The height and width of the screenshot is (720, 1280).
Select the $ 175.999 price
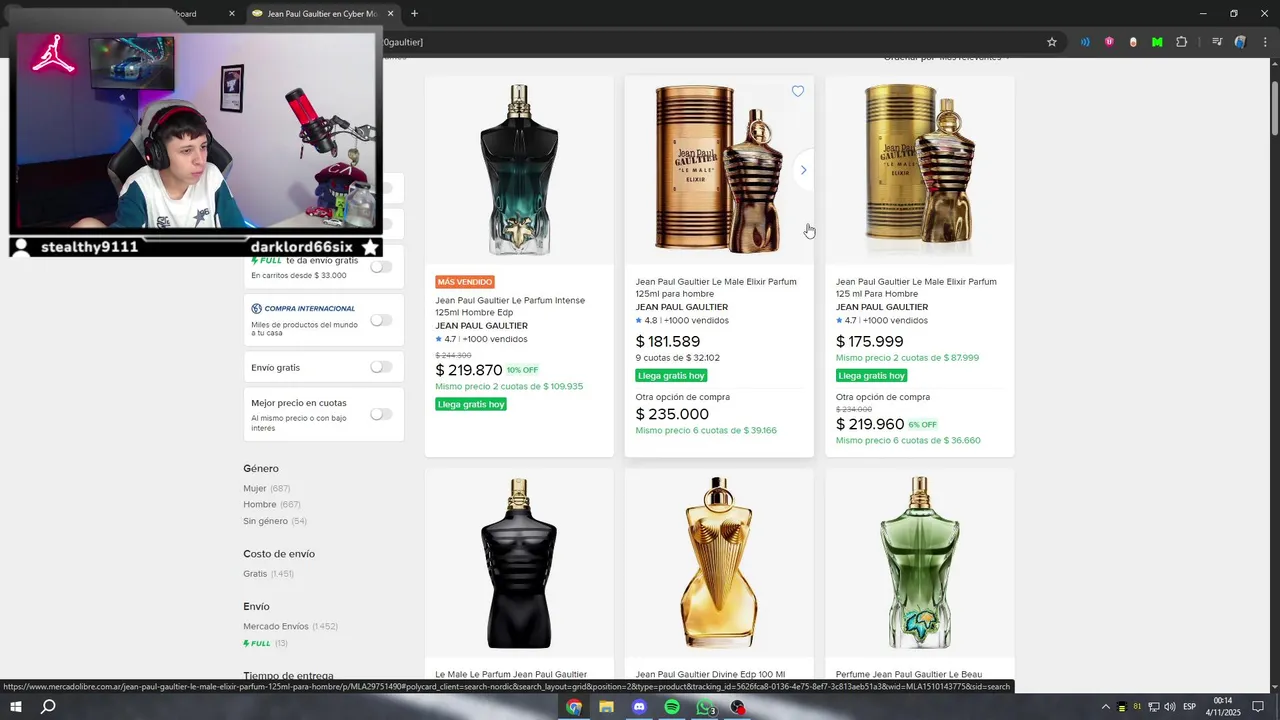[x=870, y=342]
